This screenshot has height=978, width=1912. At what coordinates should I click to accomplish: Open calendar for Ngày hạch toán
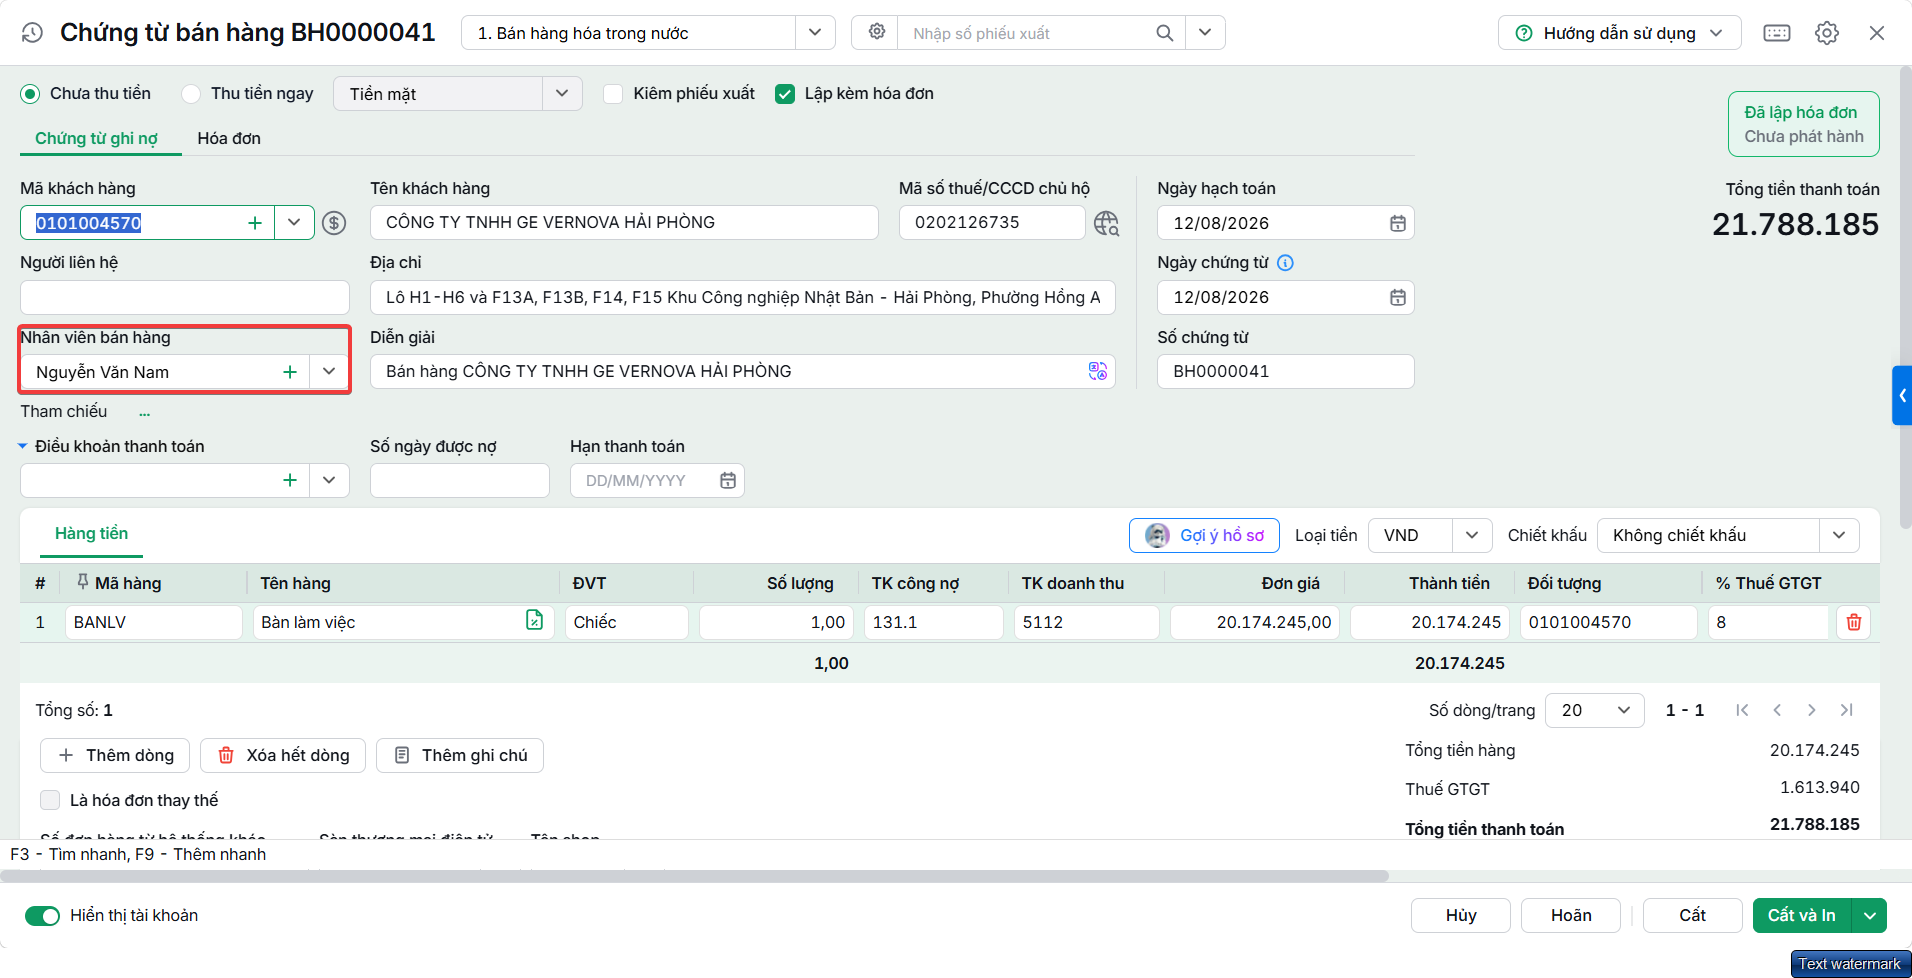tap(1398, 223)
